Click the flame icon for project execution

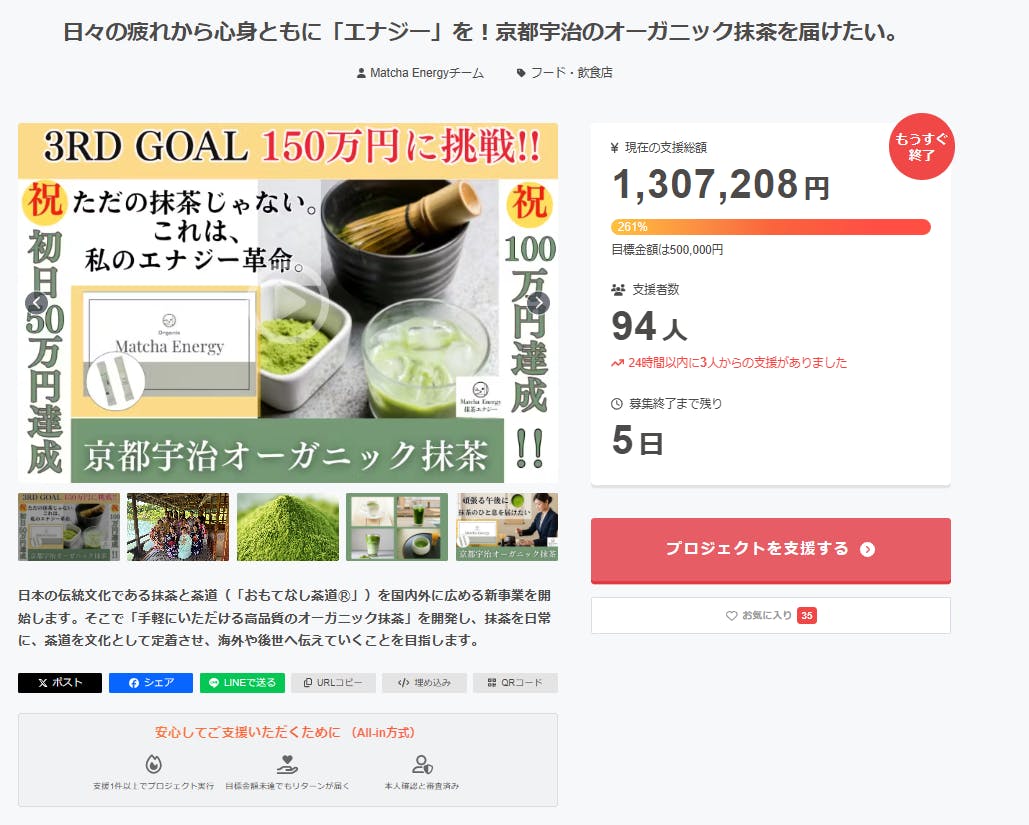[153, 765]
